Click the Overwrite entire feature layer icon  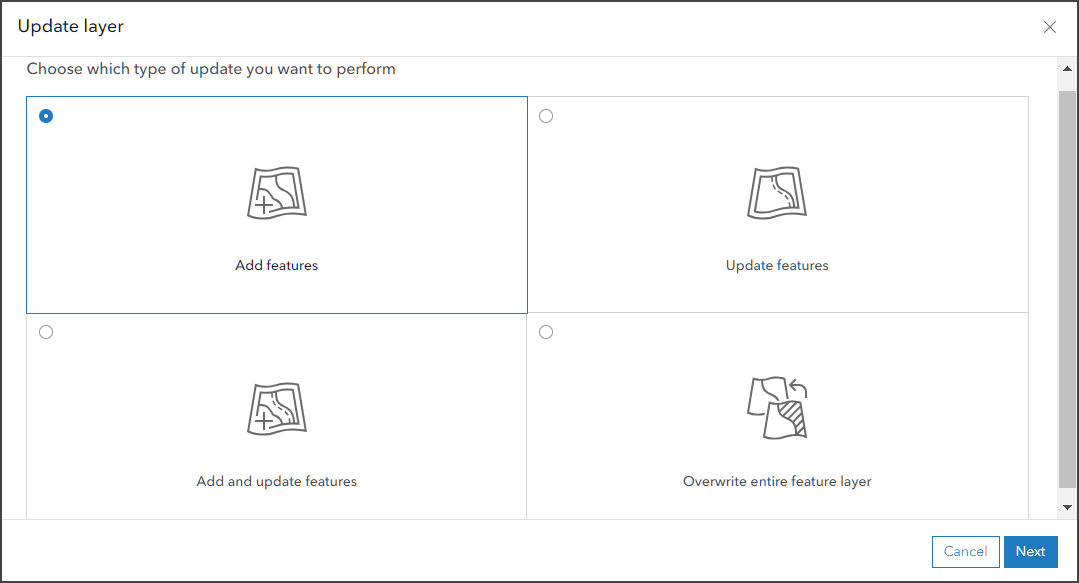pos(777,409)
